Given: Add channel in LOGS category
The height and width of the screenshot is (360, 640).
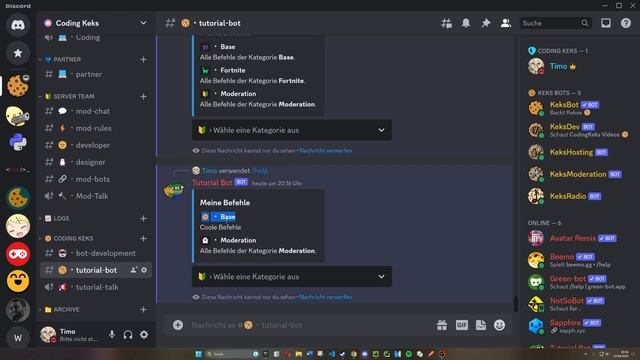Looking at the screenshot, I should (143, 218).
